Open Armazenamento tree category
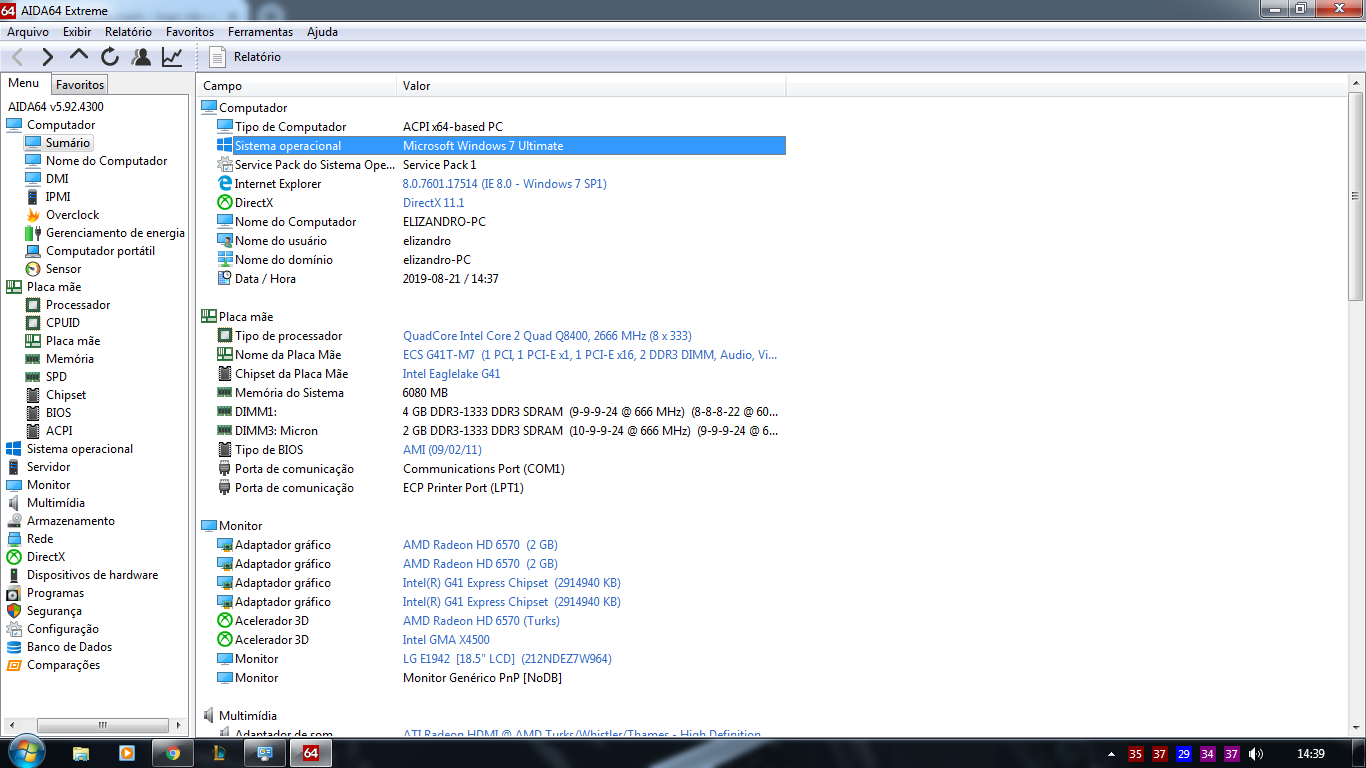Image resolution: width=1366 pixels, height=768 pixels. 71,521
